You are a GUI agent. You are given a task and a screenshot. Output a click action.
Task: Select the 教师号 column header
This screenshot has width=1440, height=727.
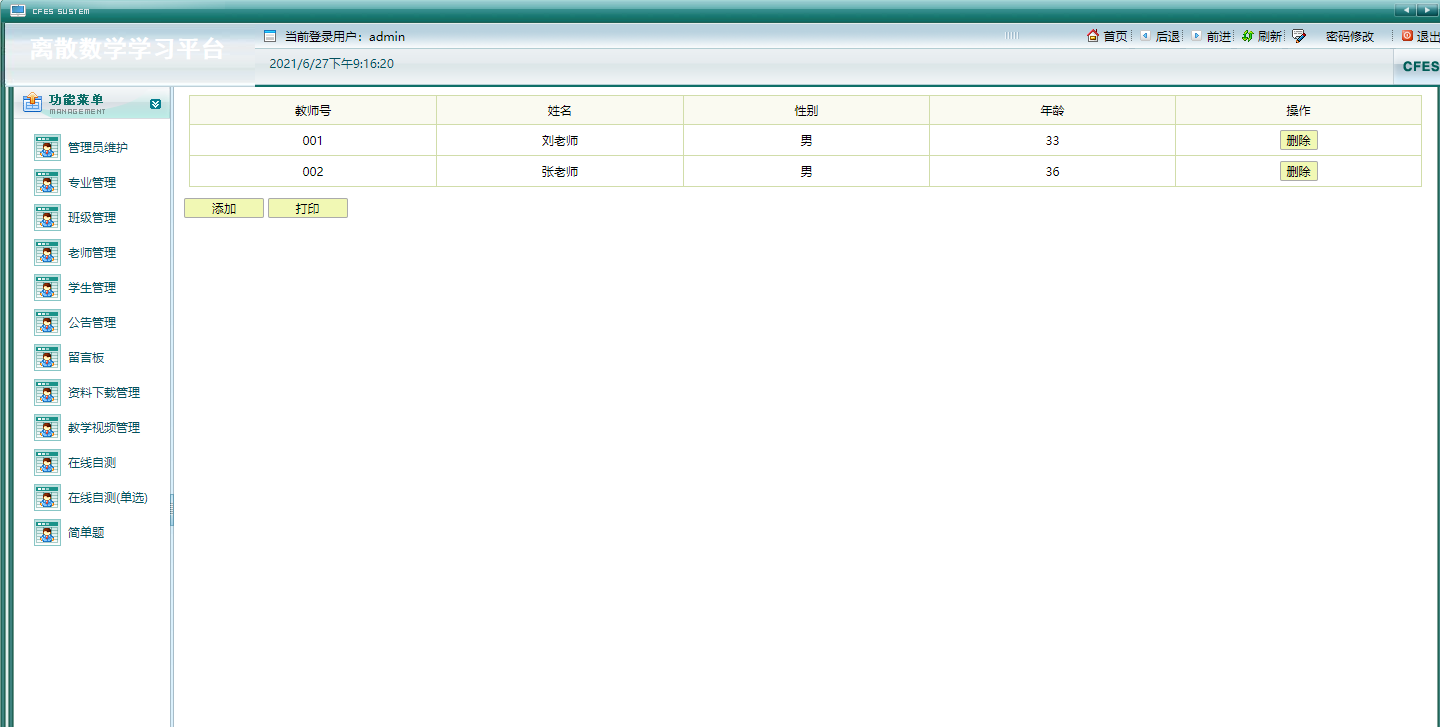pyautogui.click(x=313, y=110)
